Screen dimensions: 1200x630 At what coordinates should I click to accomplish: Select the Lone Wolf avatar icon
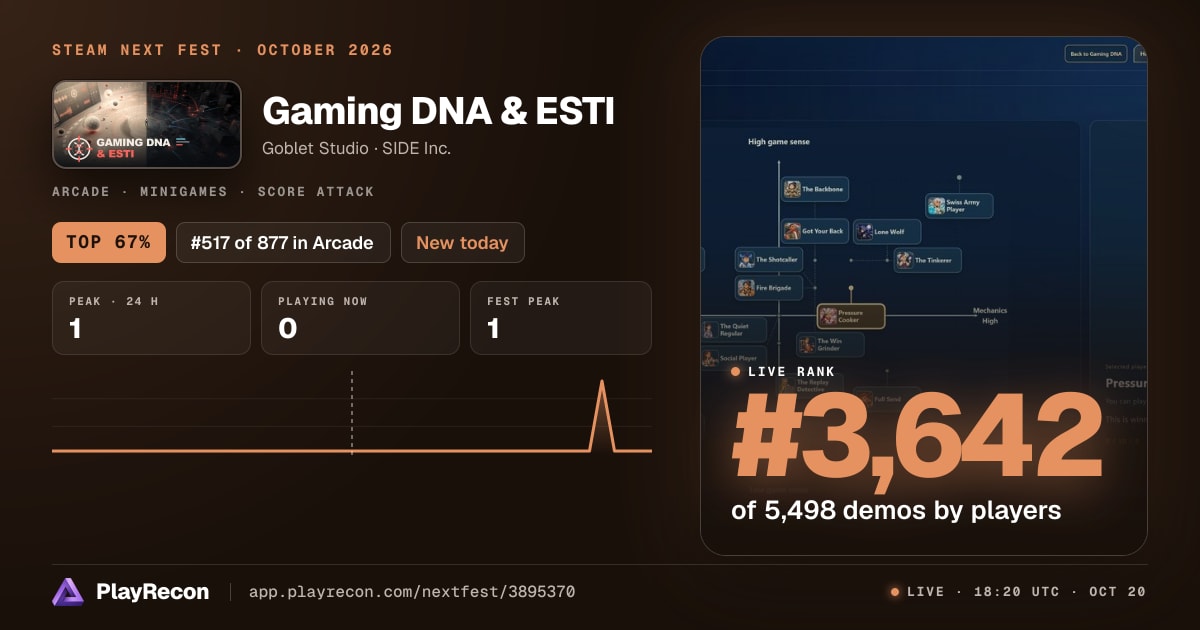coord(864,231)
